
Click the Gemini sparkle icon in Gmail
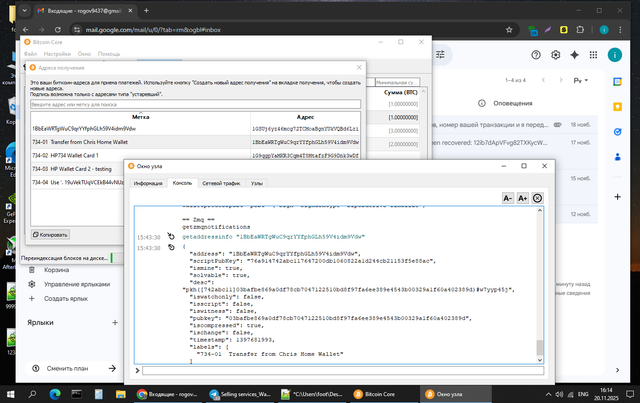click(x=575, y=55)
